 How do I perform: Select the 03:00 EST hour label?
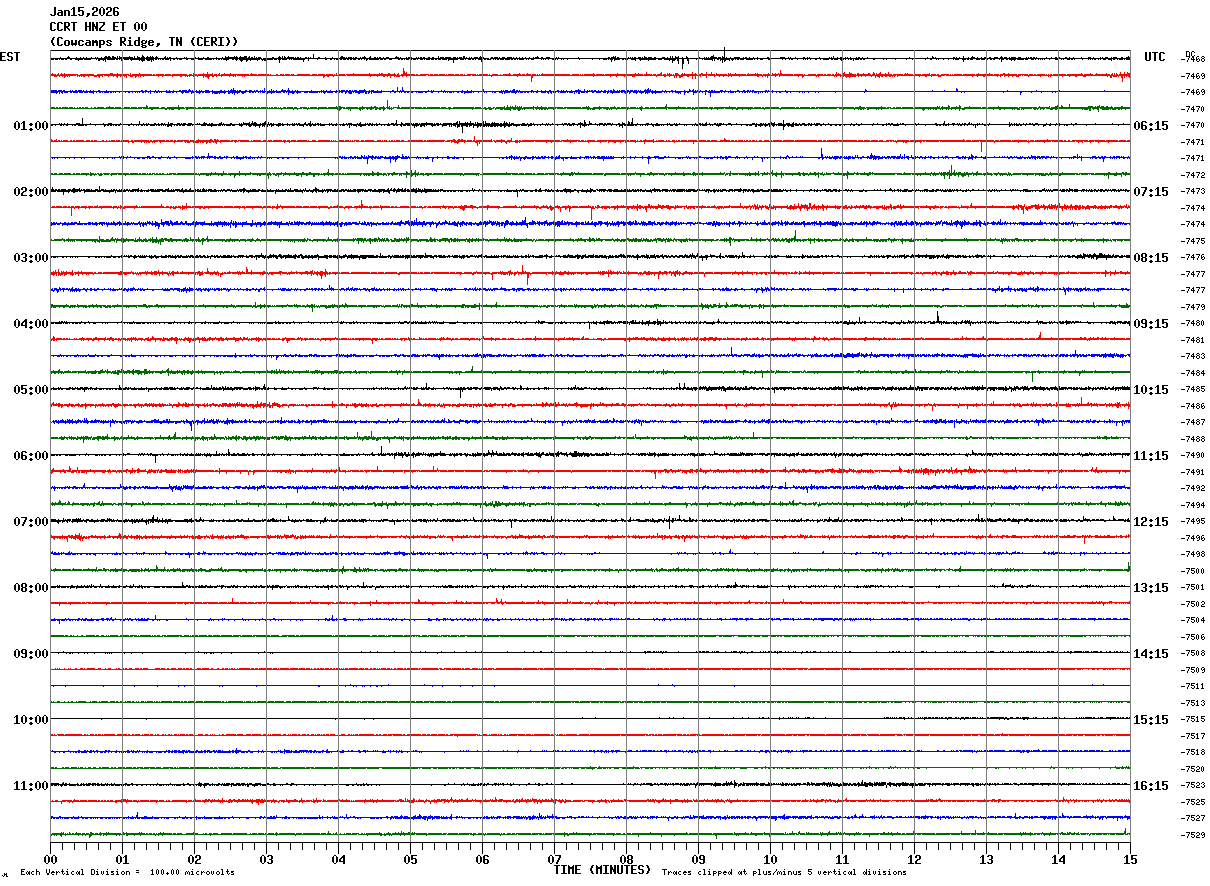point(31,258)
